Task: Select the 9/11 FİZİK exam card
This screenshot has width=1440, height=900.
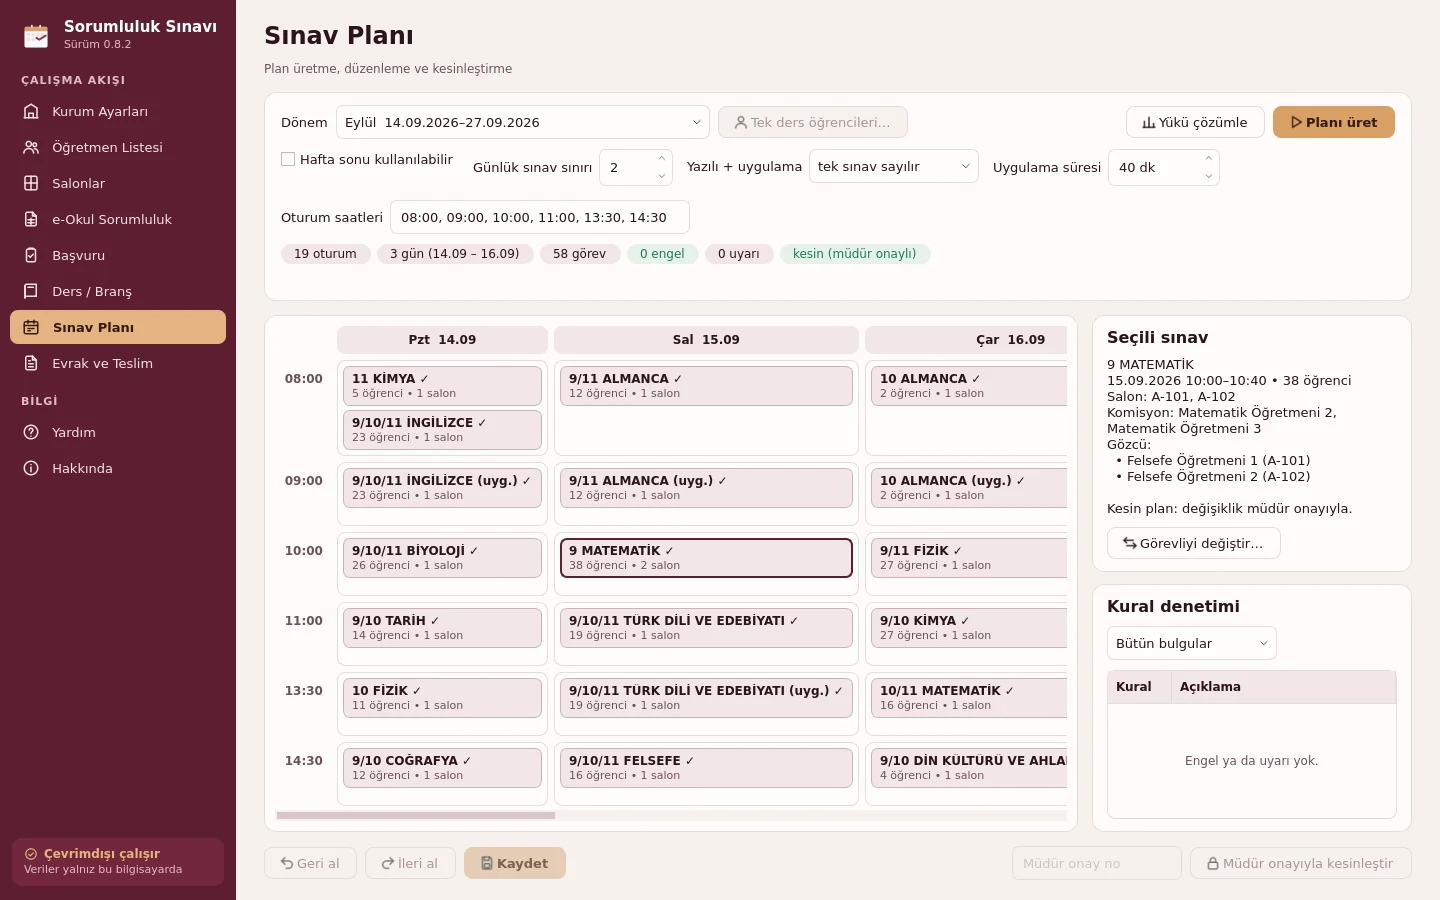Action: 969,558
